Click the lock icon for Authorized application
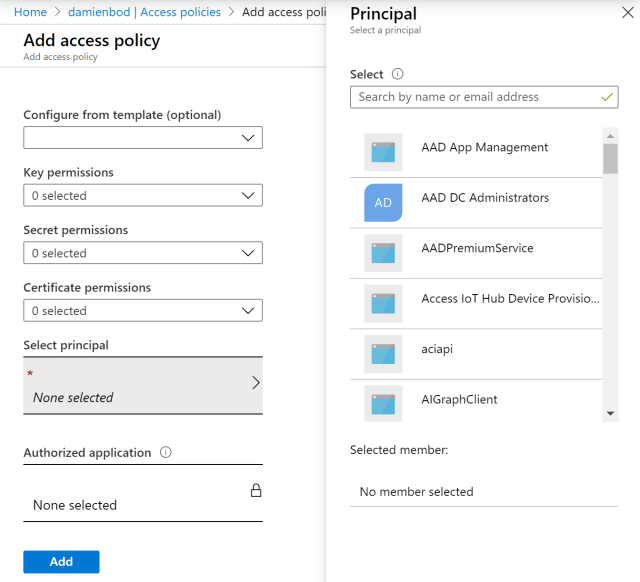The width and height of the screenshot is (640, 582). point(256,490)
